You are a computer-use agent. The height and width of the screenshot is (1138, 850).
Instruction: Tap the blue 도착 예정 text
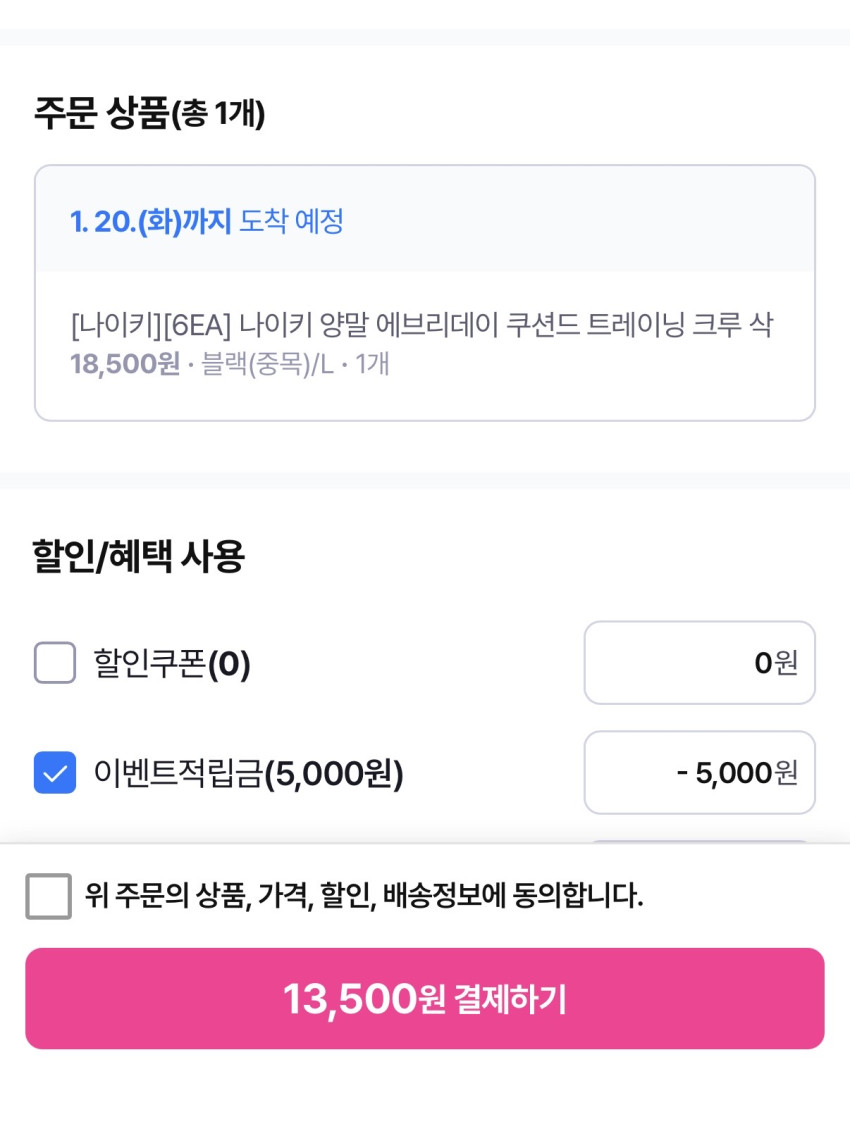[x=291, y=221]
